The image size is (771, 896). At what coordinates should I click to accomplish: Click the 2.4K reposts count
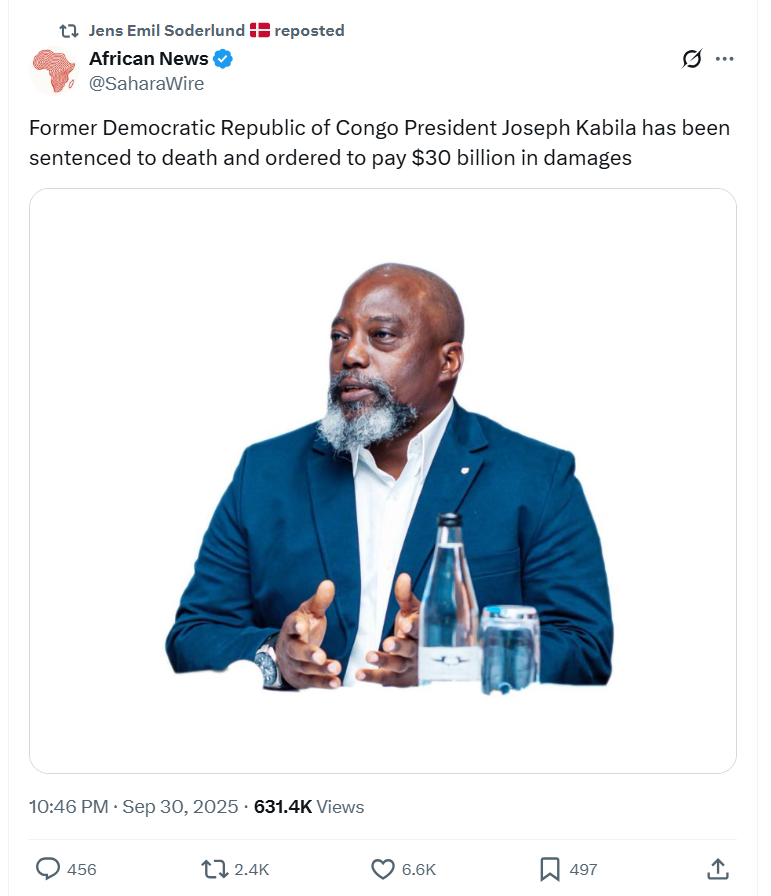pos(250,869)
